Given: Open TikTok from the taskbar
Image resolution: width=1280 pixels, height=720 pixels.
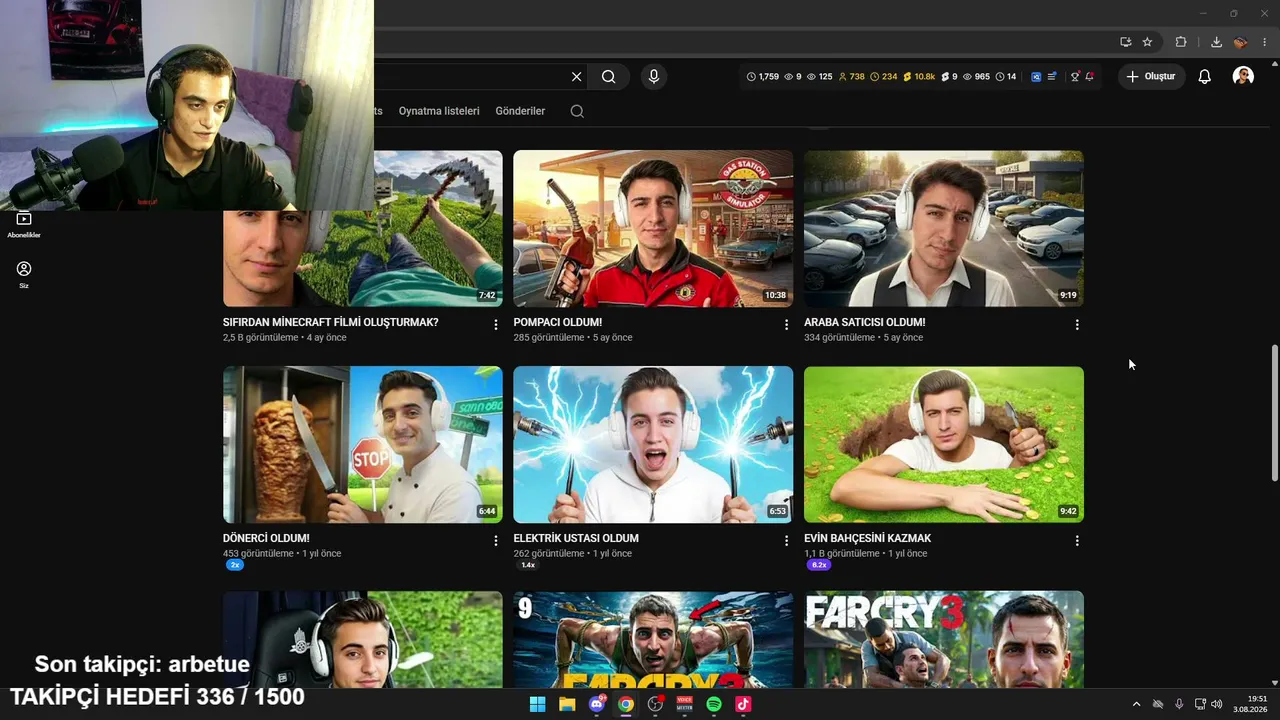Looking at the screenshot, I should [743, 704].
